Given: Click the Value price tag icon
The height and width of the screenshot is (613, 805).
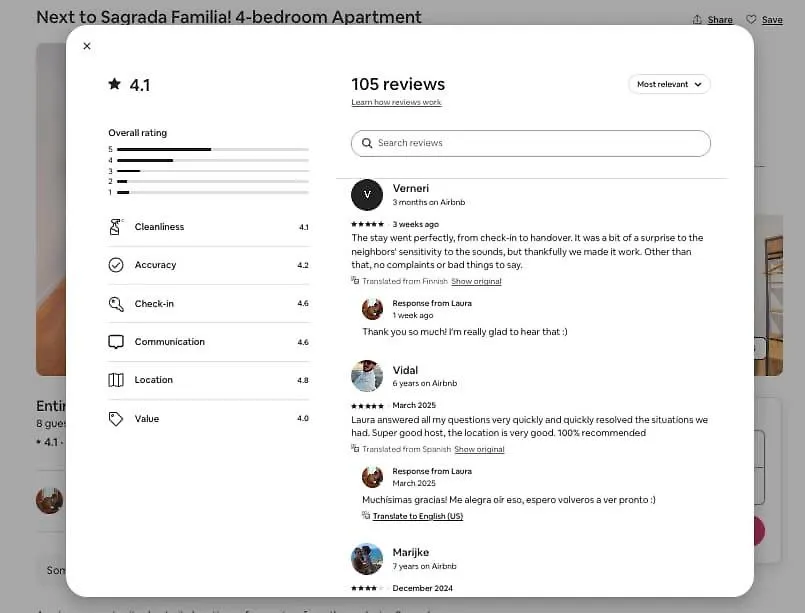Looking at the screenshot, I should (x=116, y=419).
